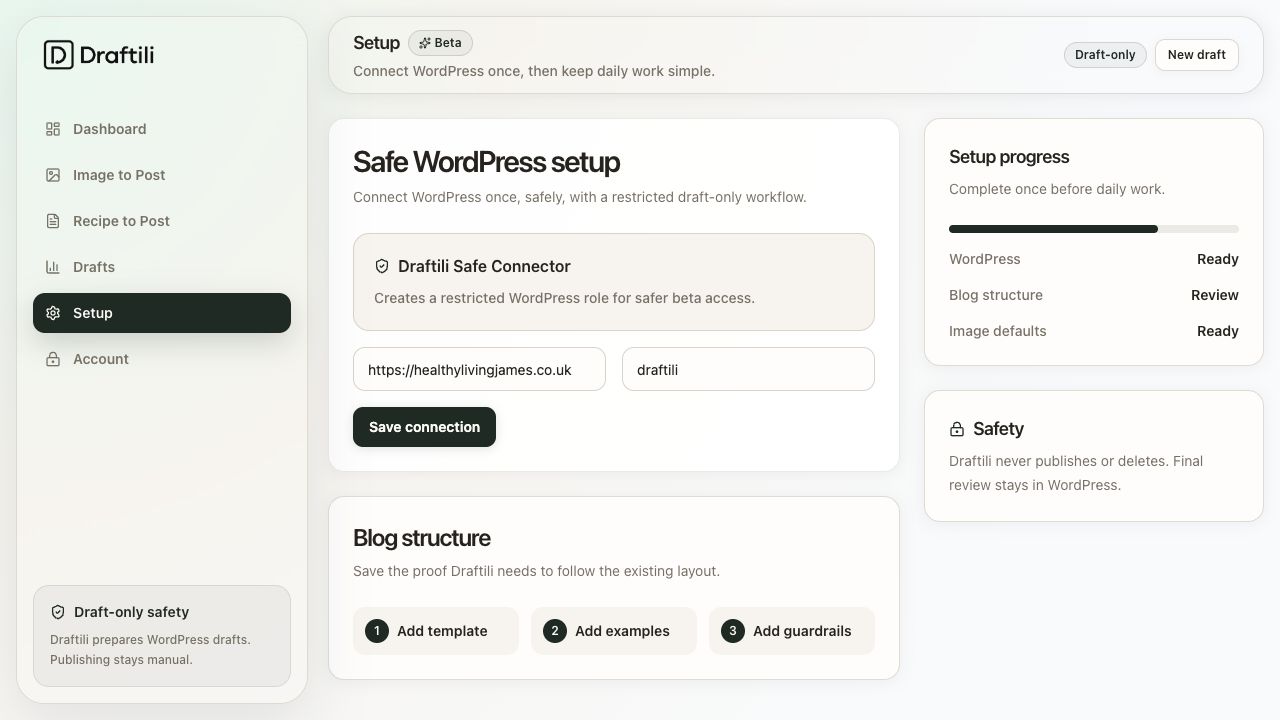Navigate to Drafts
1280x720 pixels.
(162, 267)
